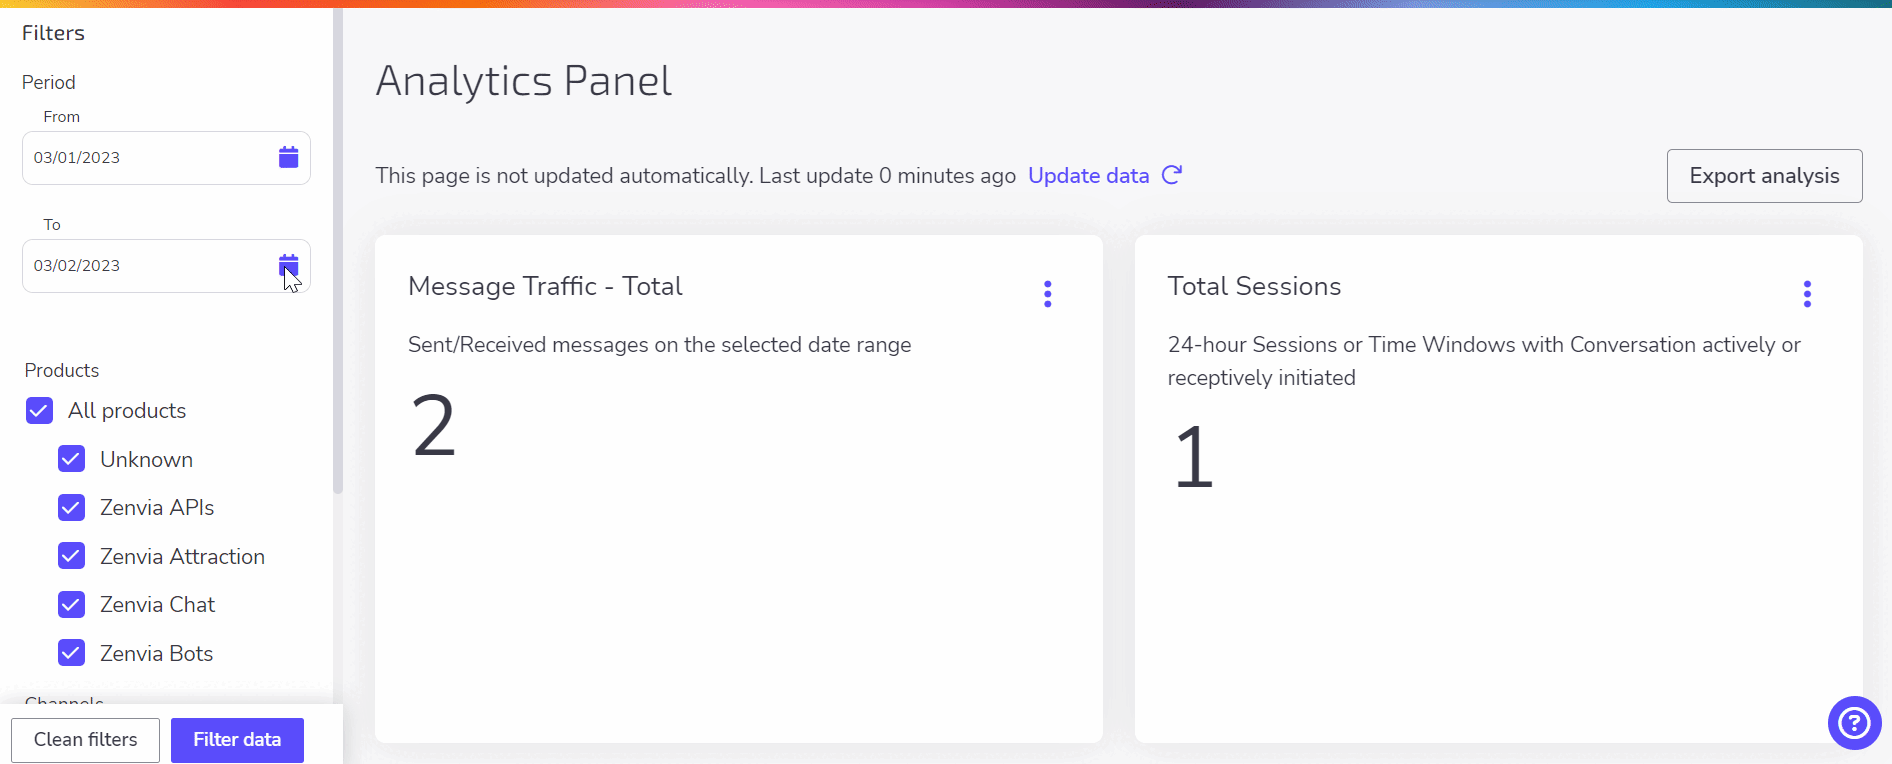Open the To date calendar picker
Image resolution: width=1892 pixels, height=764 pixels.
click(289, 265)
